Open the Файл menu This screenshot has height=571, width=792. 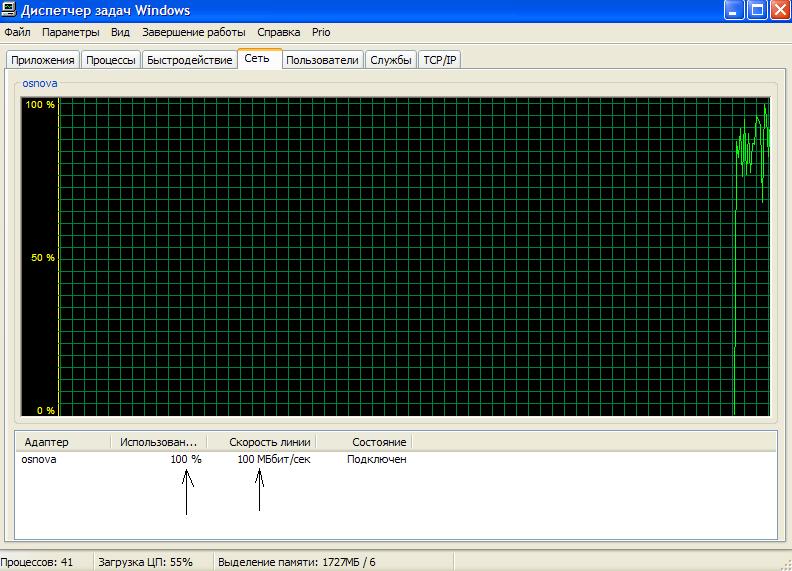click(x=17, y=32)
